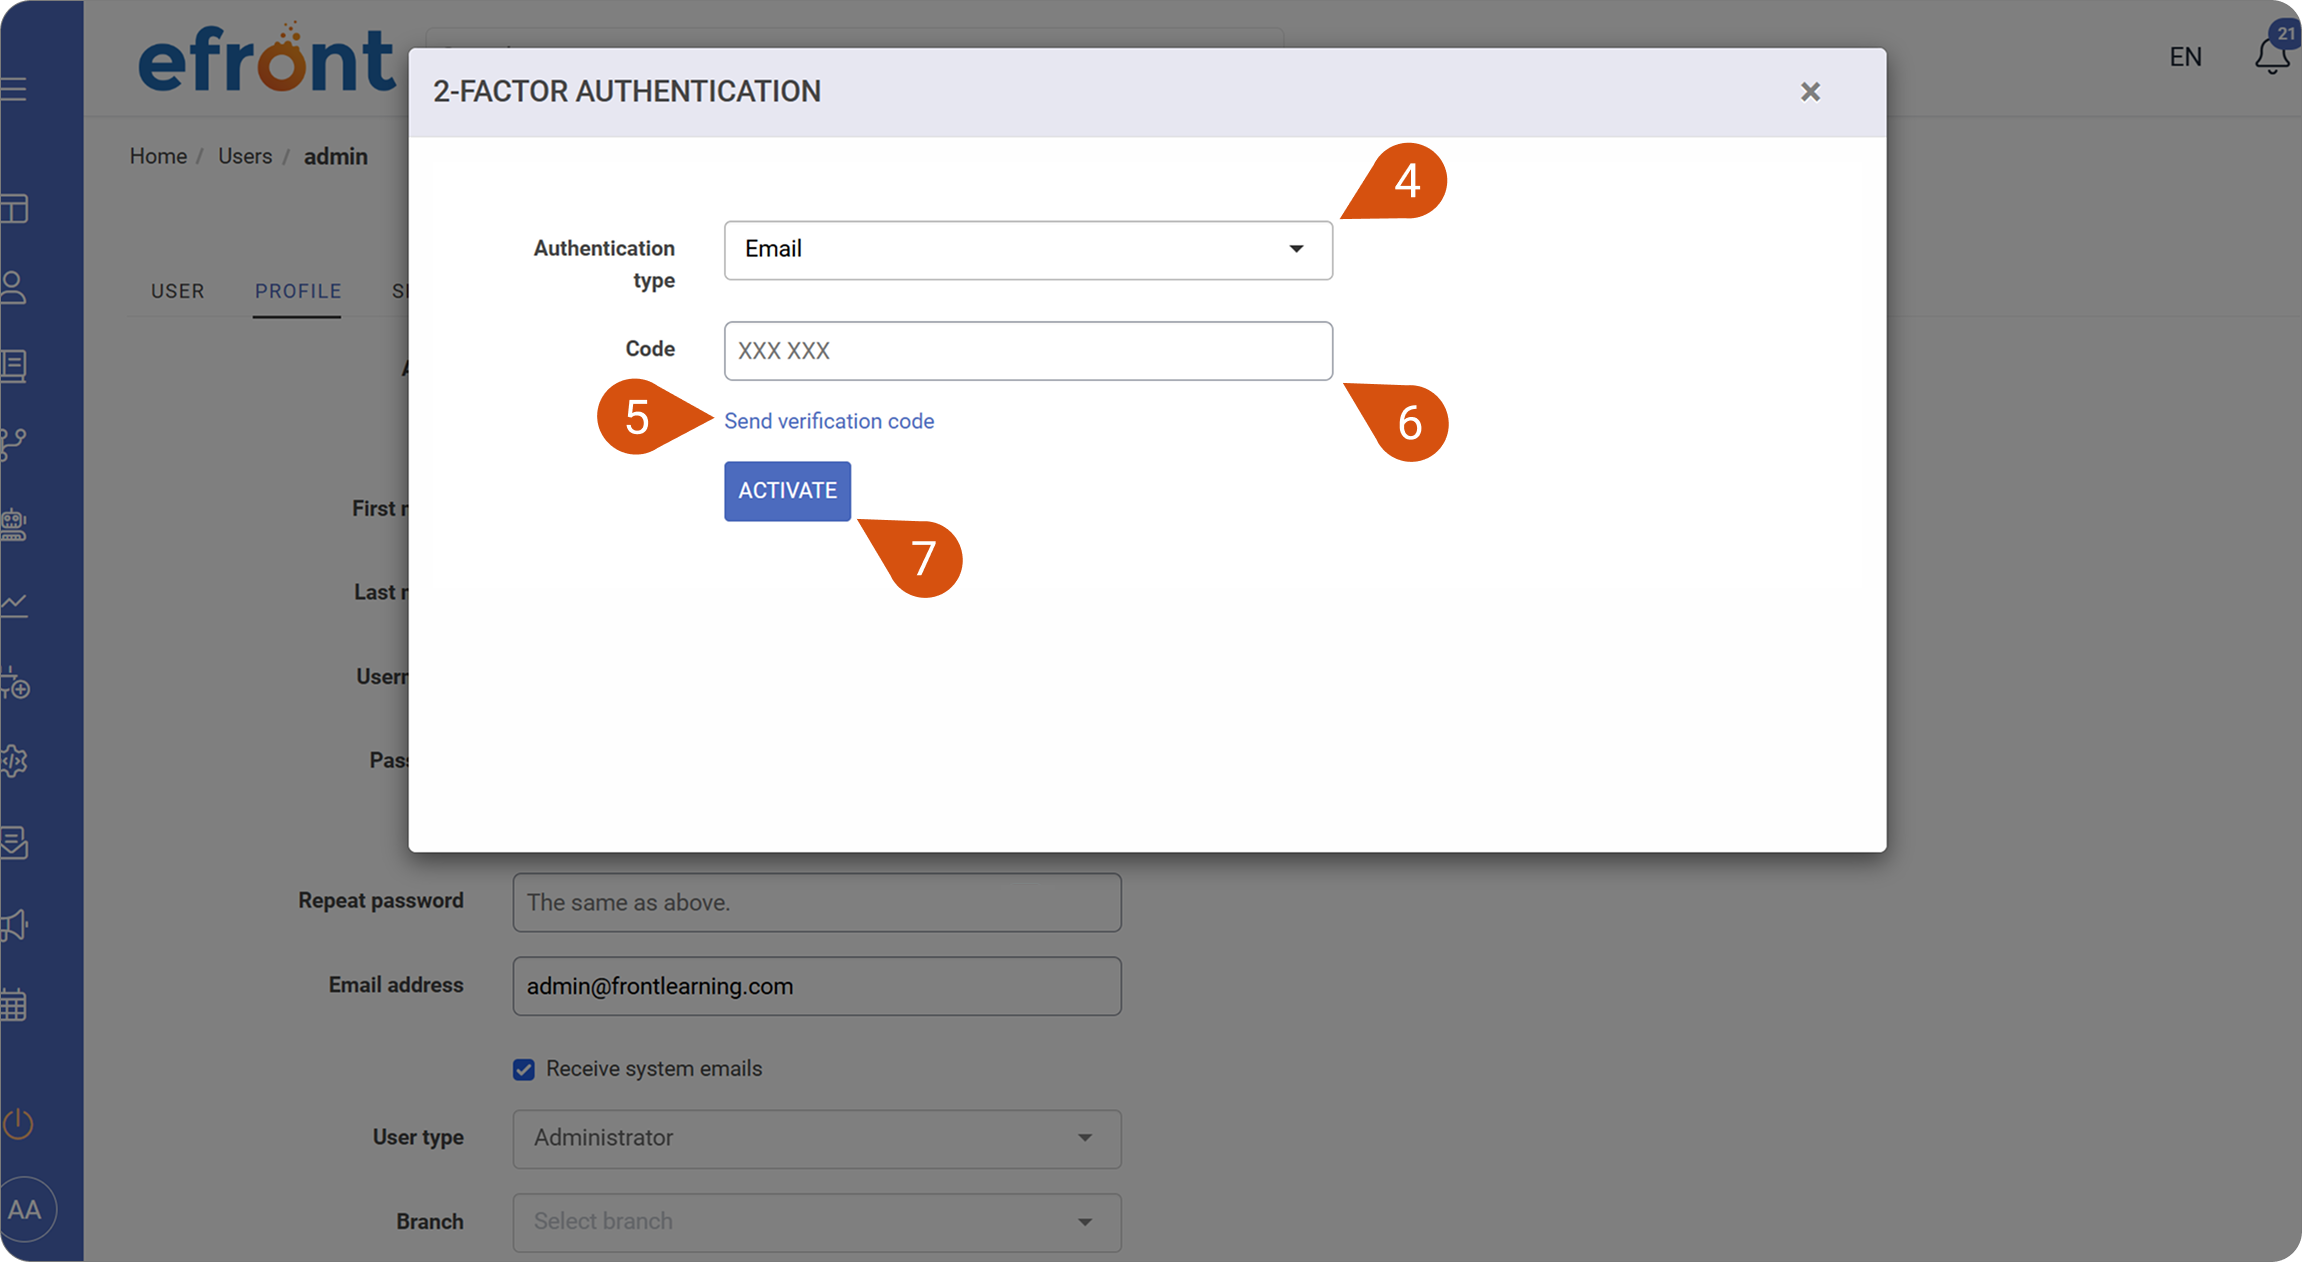2302x1262 pixels.
Task: Switch to the USER tab
Action: 178,291
